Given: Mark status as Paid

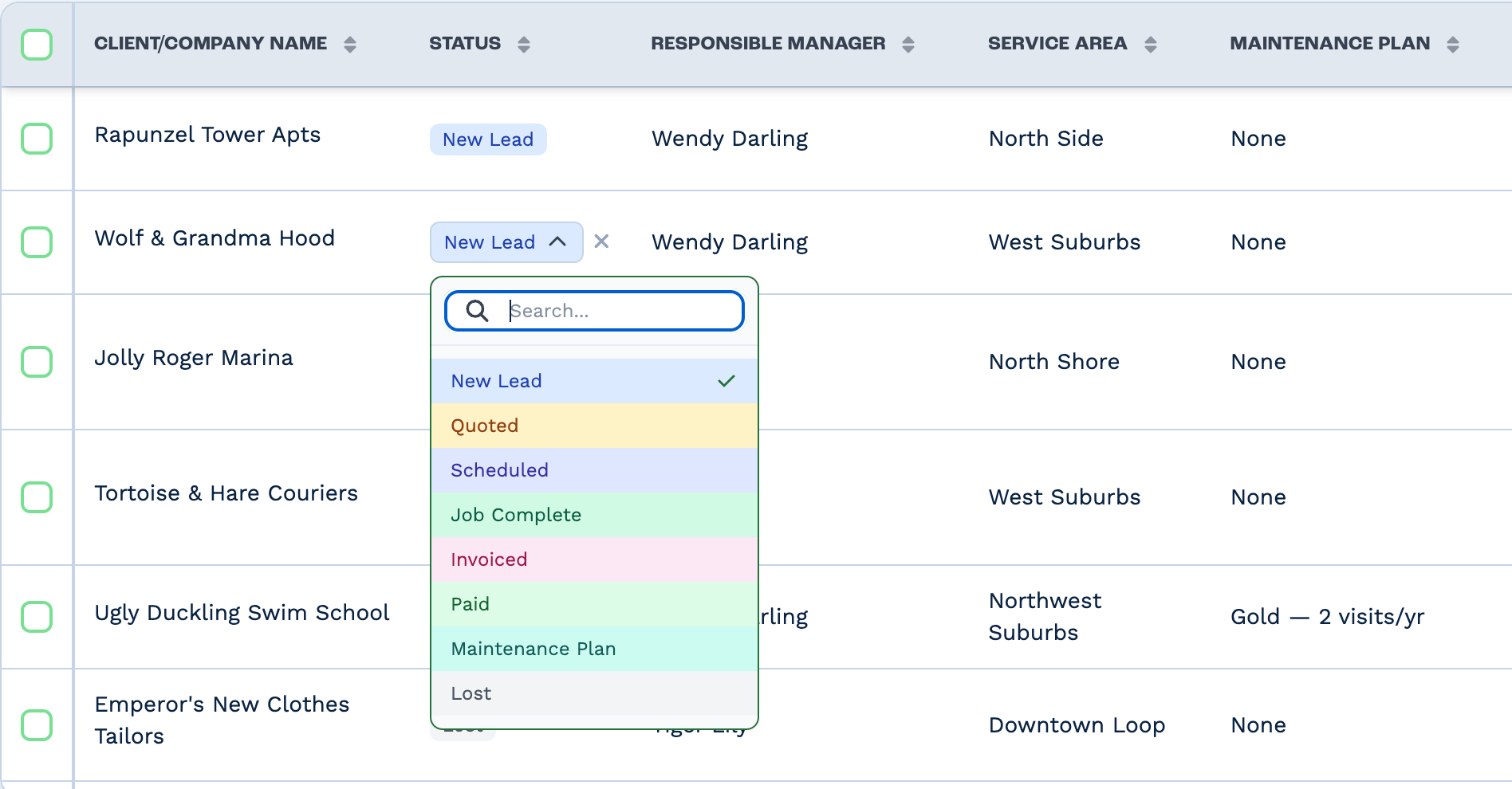Looking at the screenshot, I should pyautogui.click(x=594, y=604).
